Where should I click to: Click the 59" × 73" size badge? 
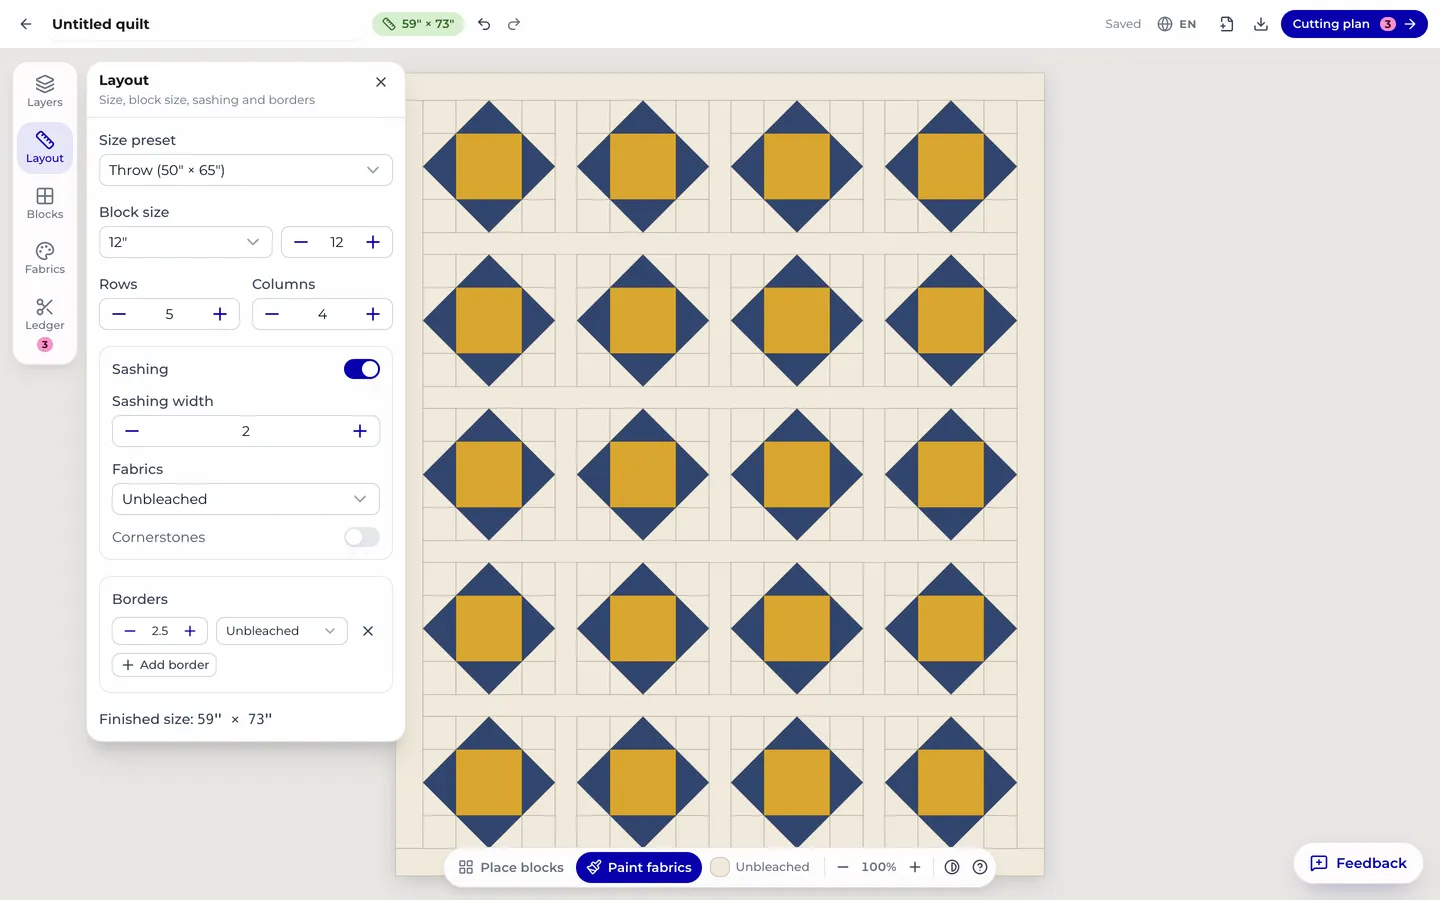click(x=418, y=24)
